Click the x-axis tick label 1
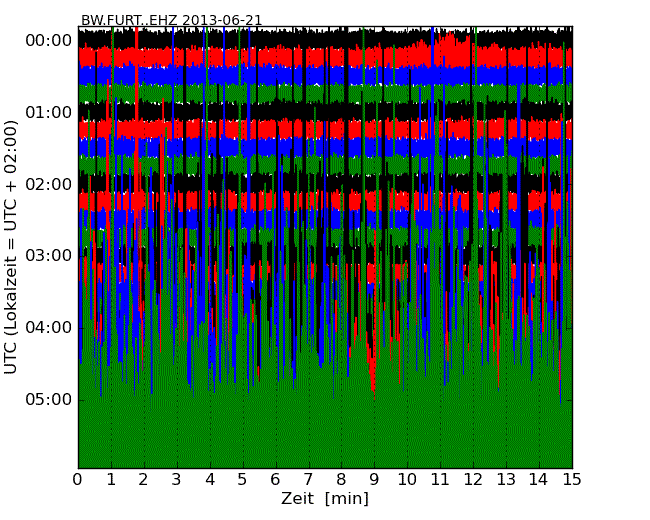The image size is (650, 520). (111, 480)
